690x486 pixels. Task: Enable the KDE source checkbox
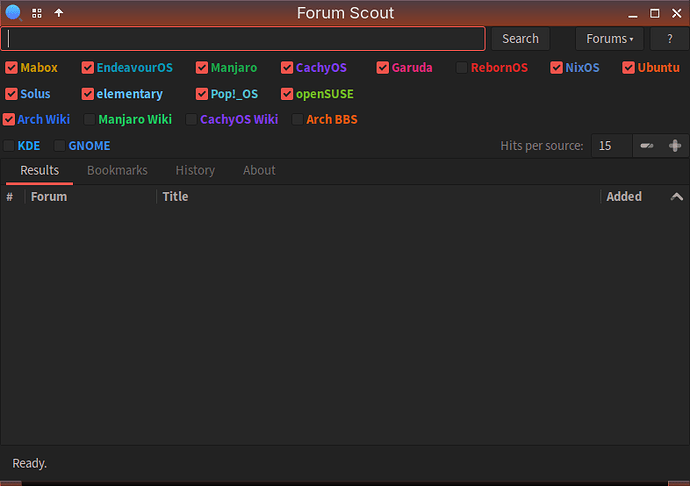click(9, 146)
